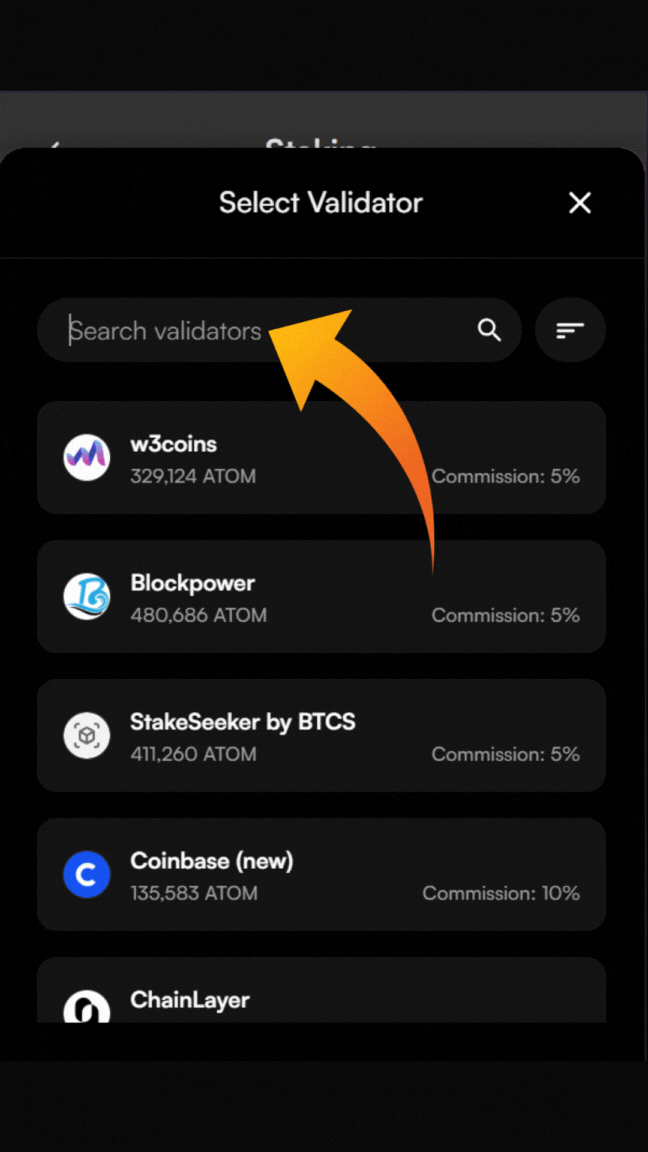The width and height of the screenshot is (648, 1152).
Task: Click Blockpower's 480,686 ATOM amount
Action: coord(198,615)
